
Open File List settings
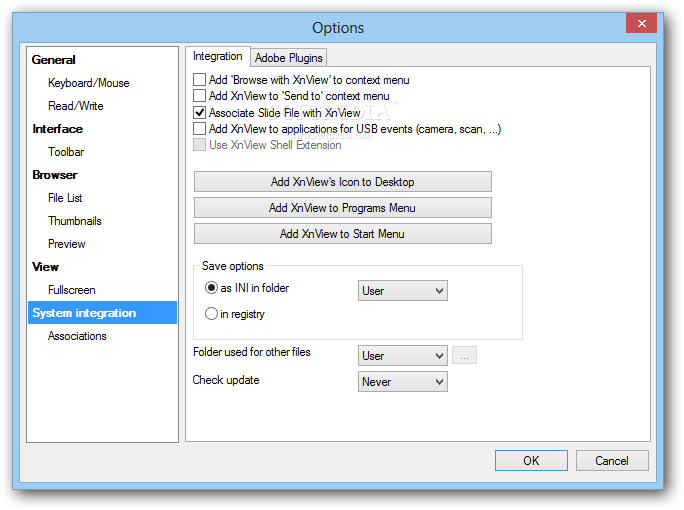coord(65,198)
